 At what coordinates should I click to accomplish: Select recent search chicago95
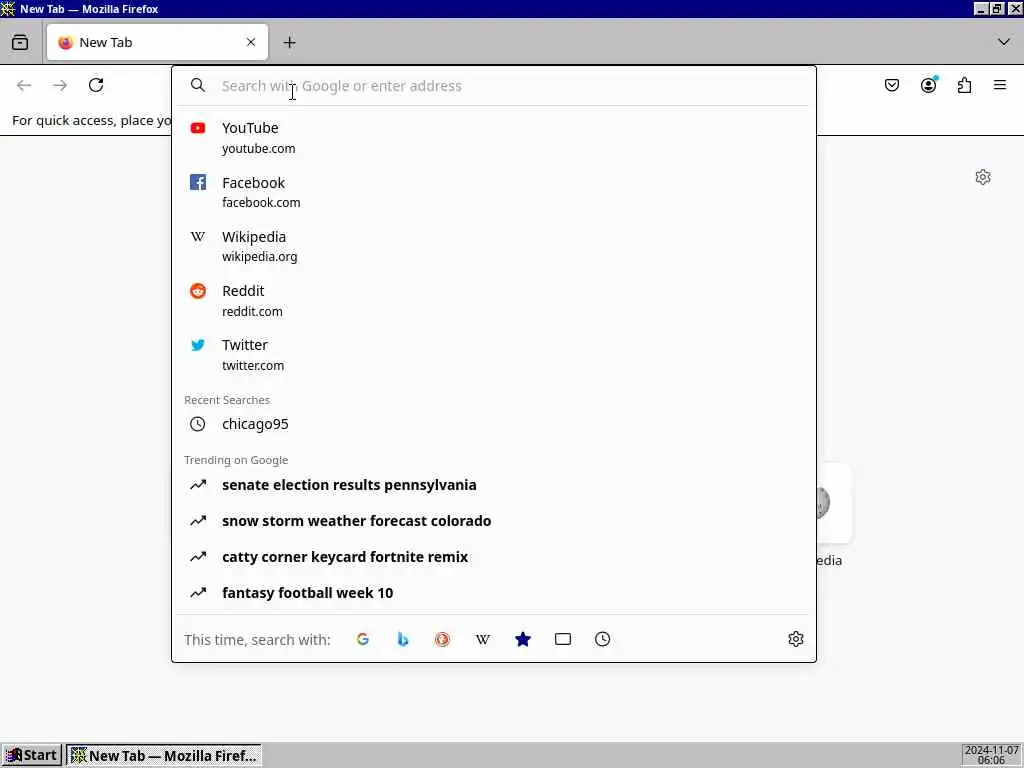[x=494, y=424]
